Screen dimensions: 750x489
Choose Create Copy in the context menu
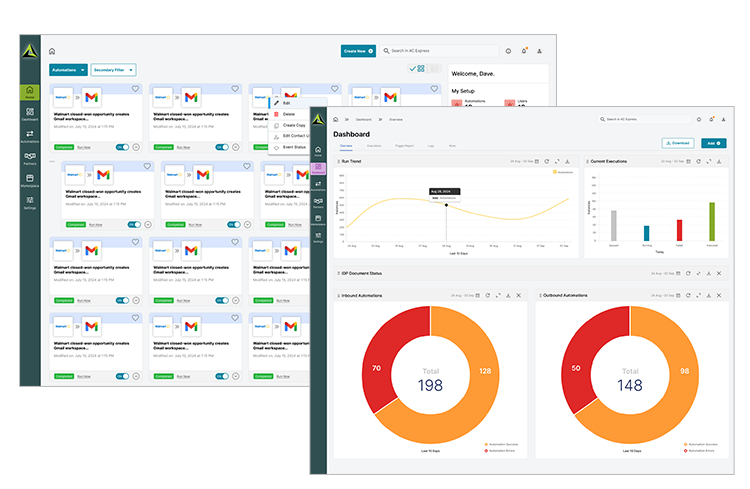click(x=293, y=124)
